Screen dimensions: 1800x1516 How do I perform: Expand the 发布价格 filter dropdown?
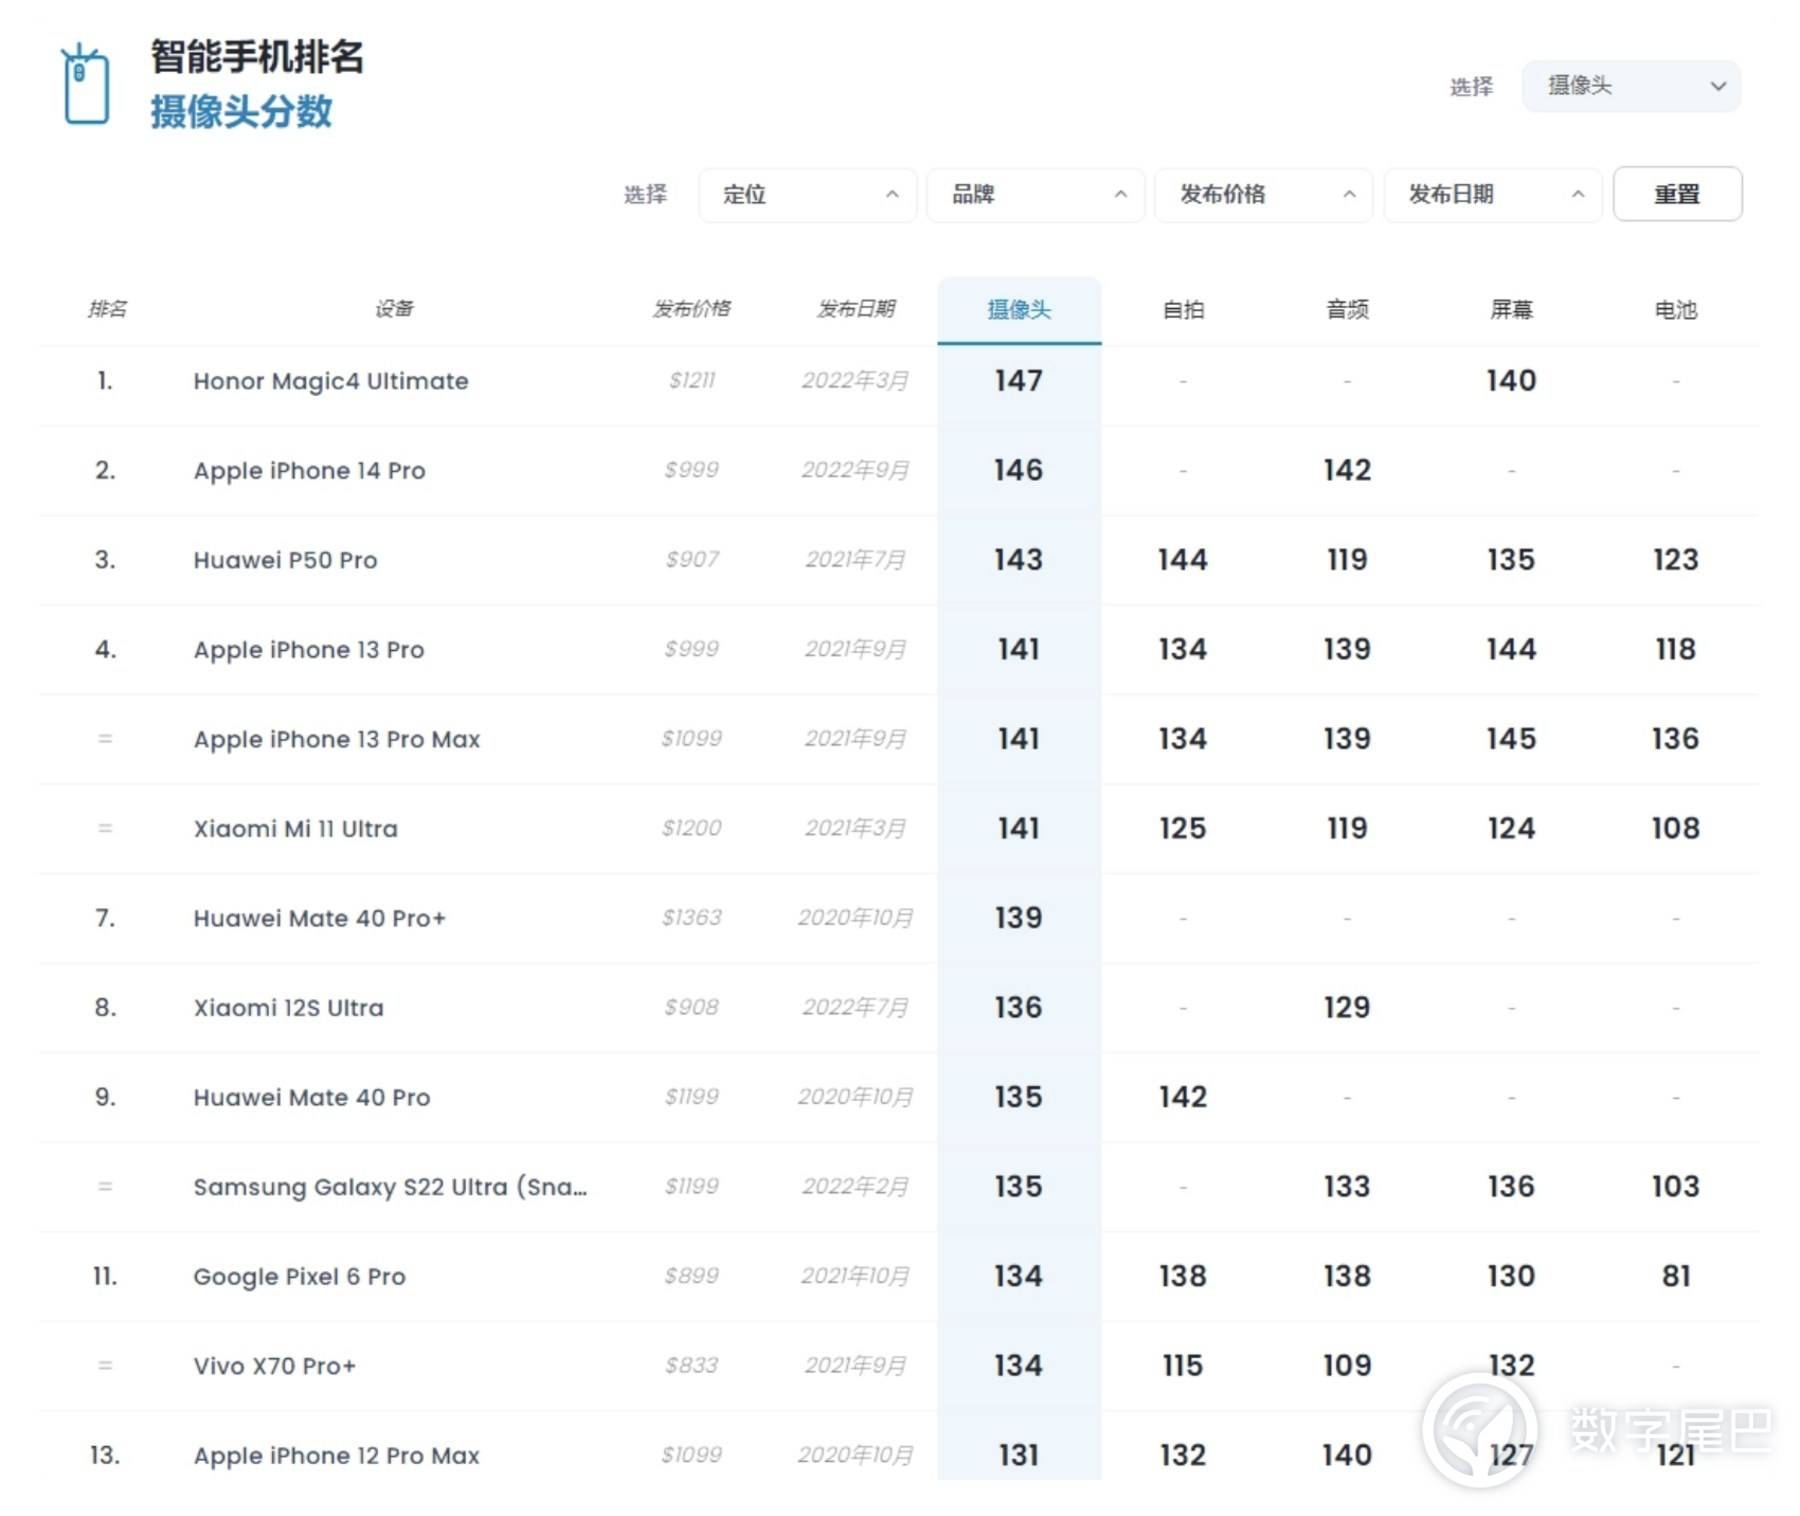pyautogui.click(x=1263, y=194)
